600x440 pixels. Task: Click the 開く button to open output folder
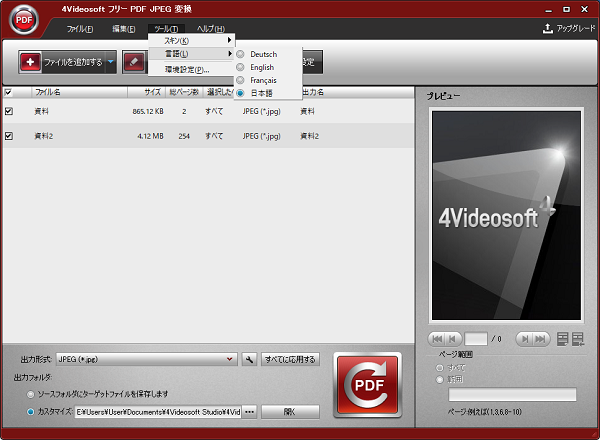click(x=289, y=411)
